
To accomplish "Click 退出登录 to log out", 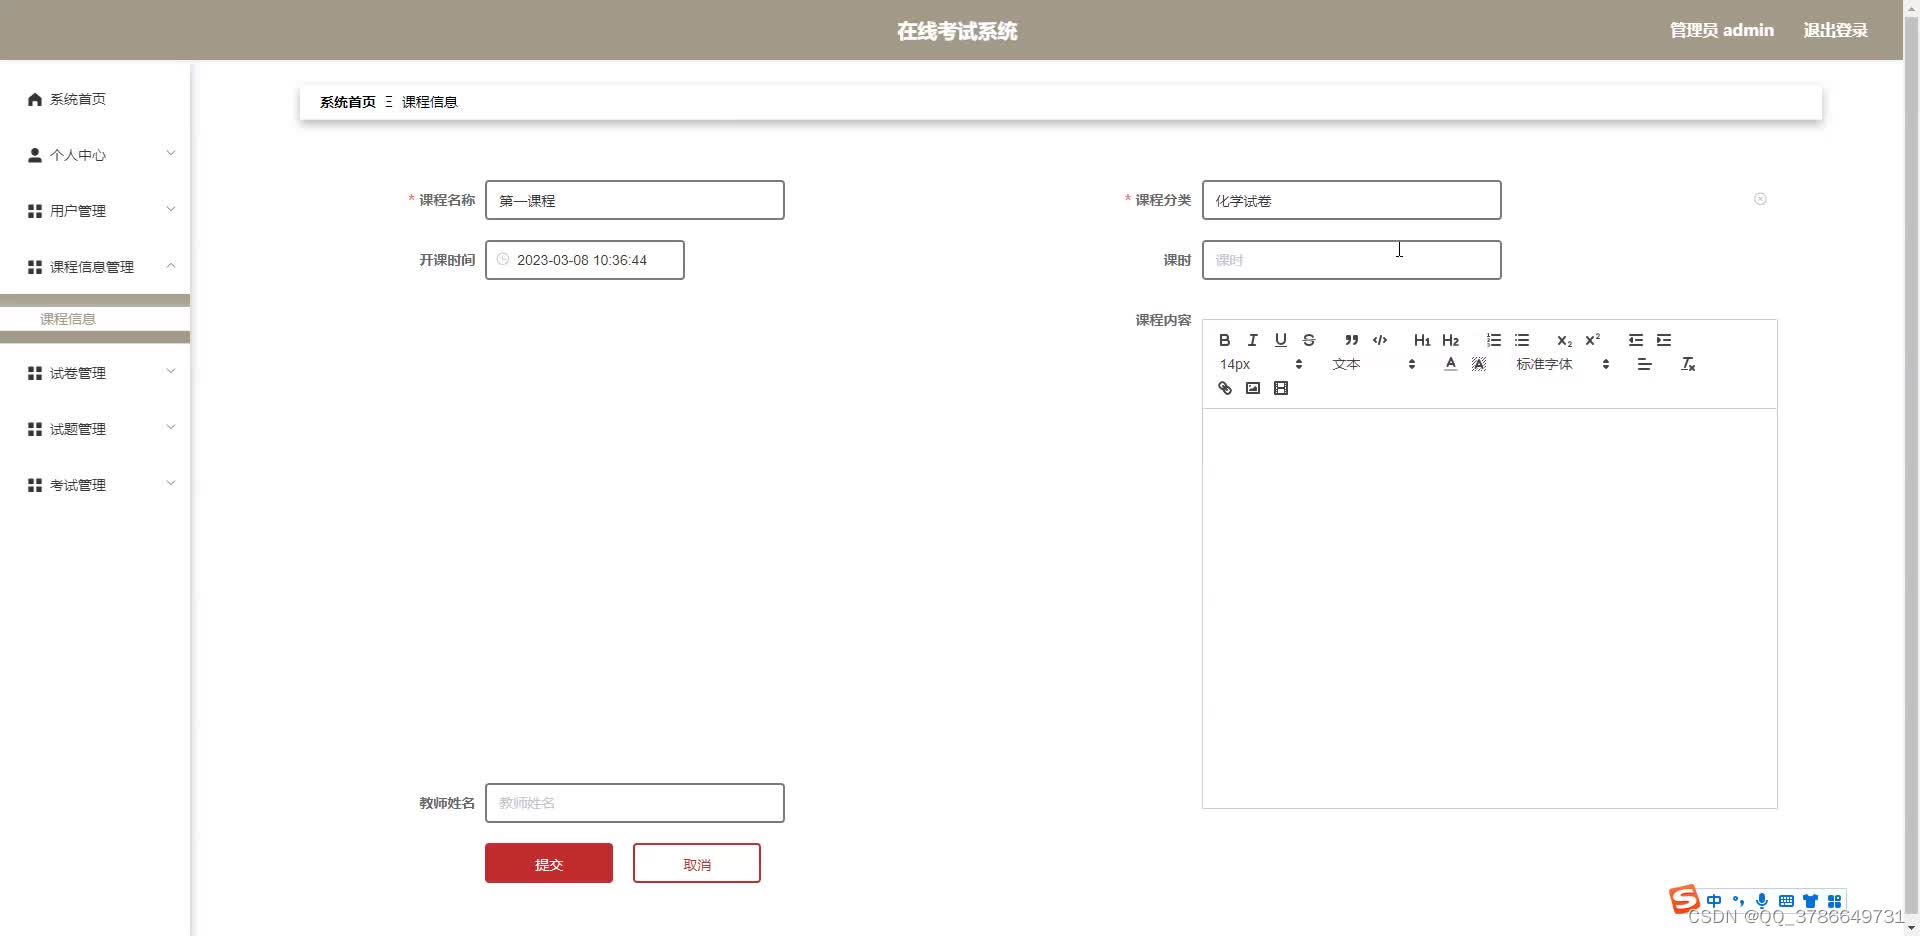I will click(1835, 30).
